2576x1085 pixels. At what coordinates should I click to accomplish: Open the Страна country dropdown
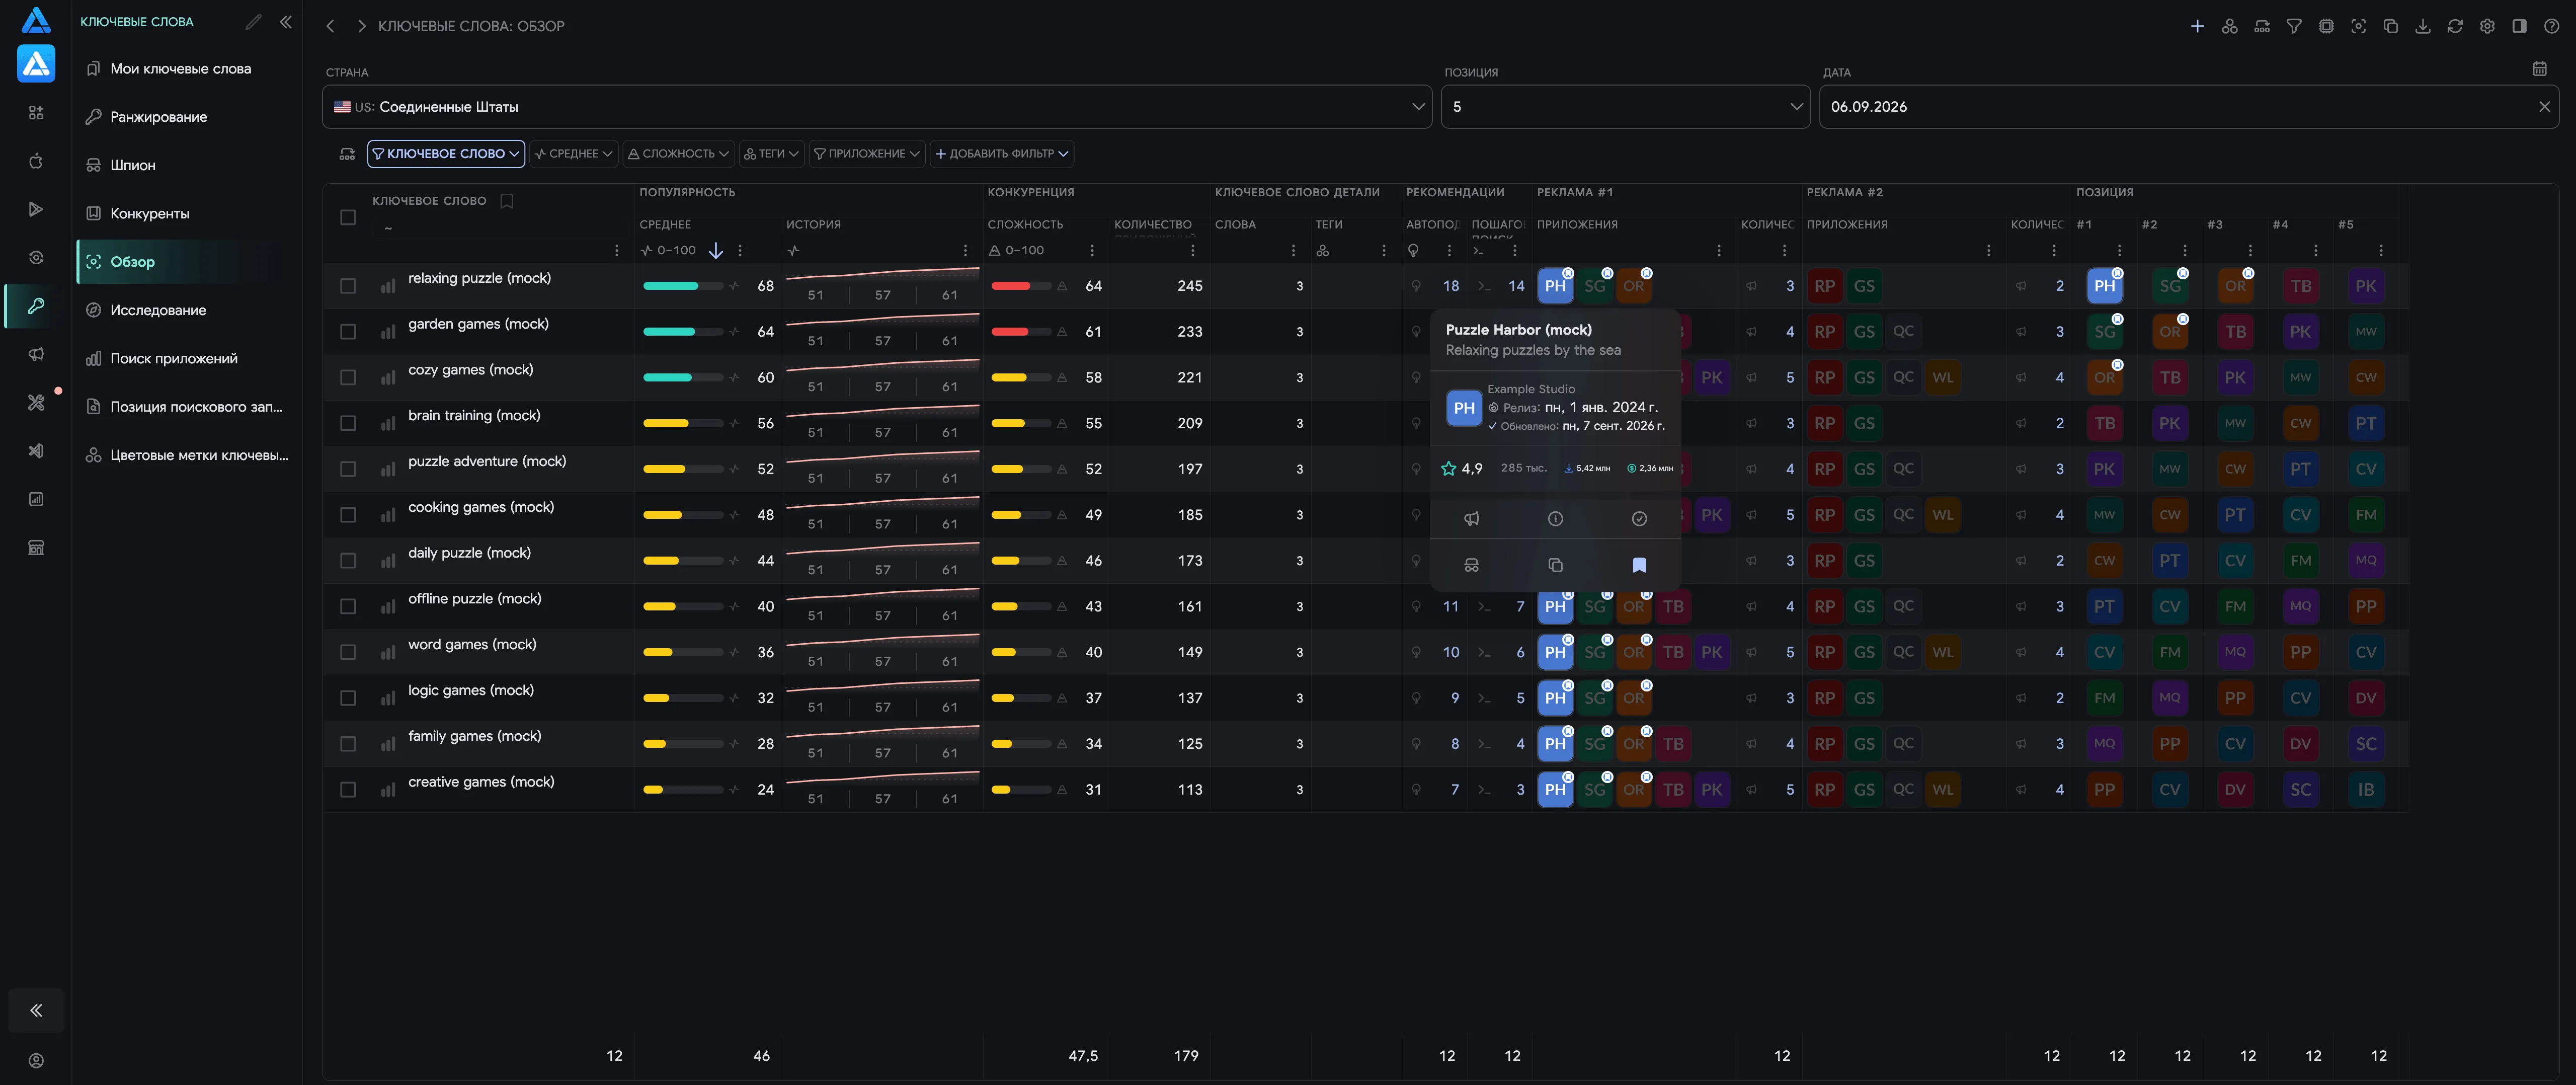[x=877, y=106]
